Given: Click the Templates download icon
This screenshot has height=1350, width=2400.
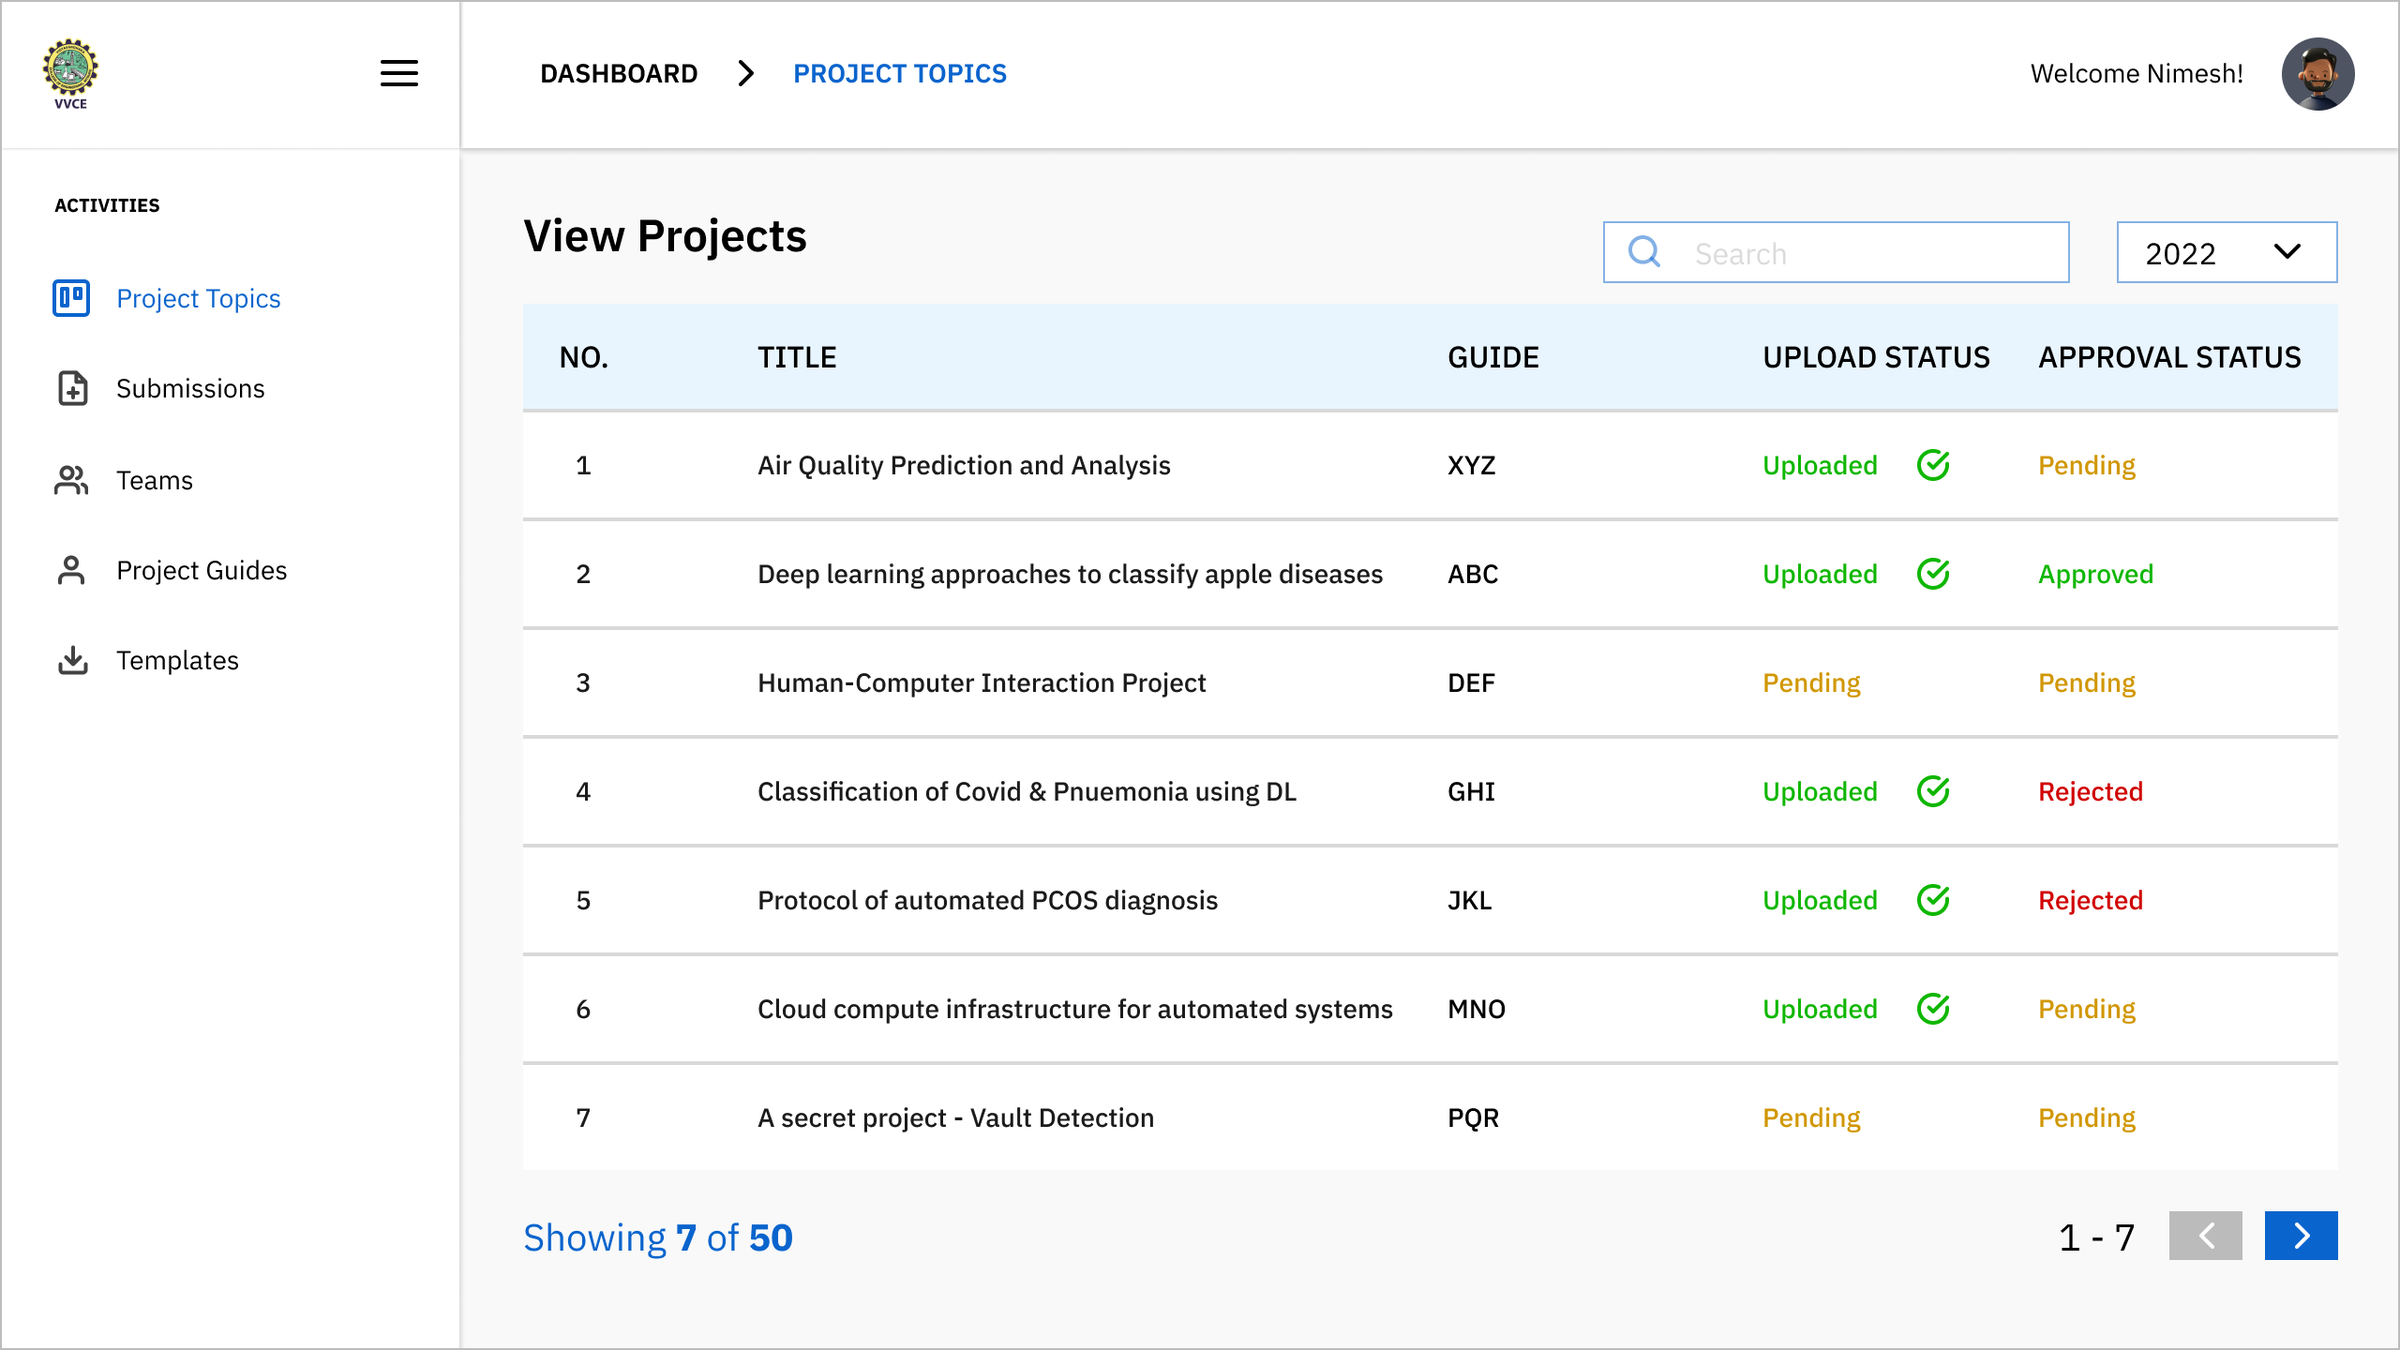Looking at the screenshot, I should [72, 660].
